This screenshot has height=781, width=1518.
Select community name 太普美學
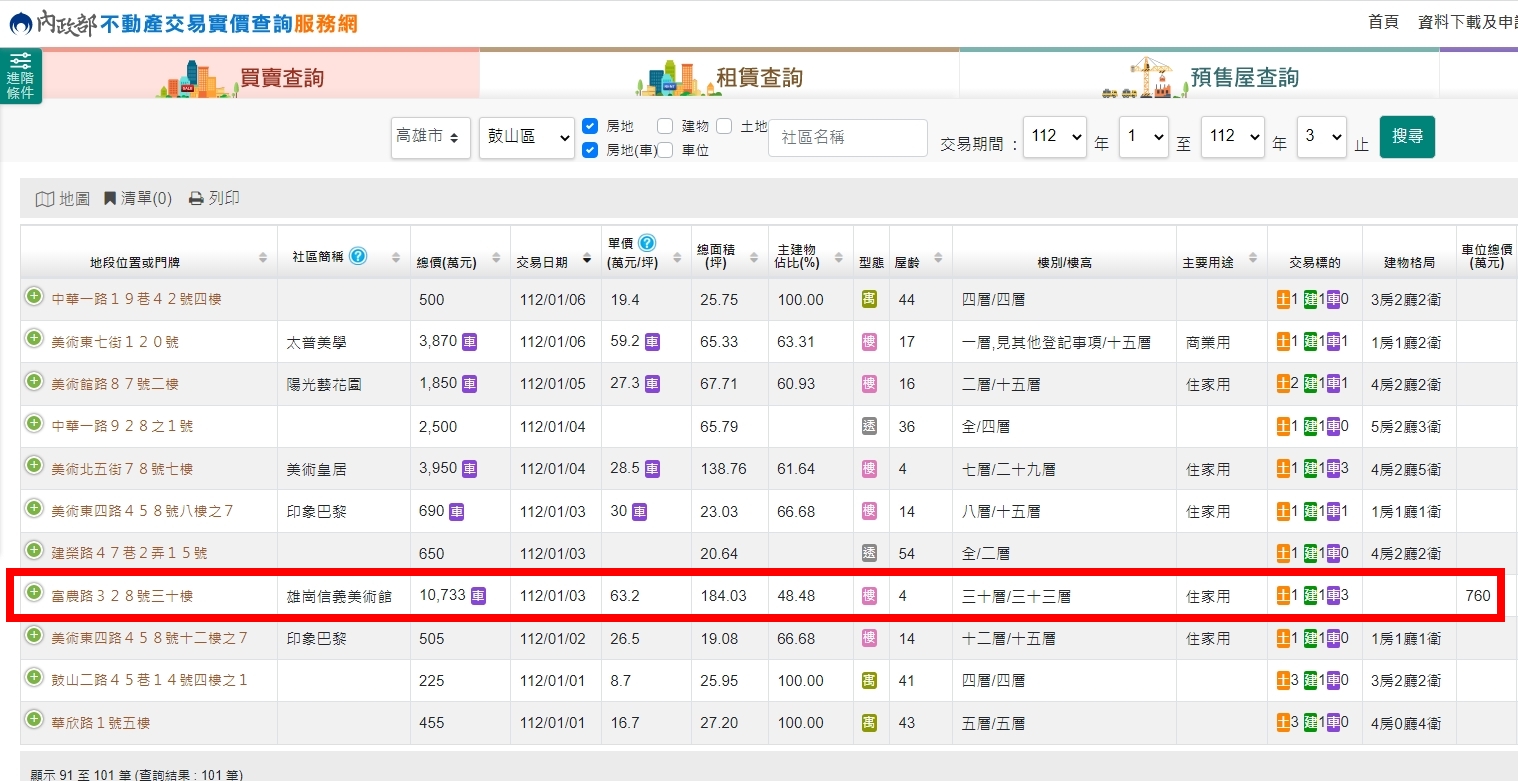point(316,342)
